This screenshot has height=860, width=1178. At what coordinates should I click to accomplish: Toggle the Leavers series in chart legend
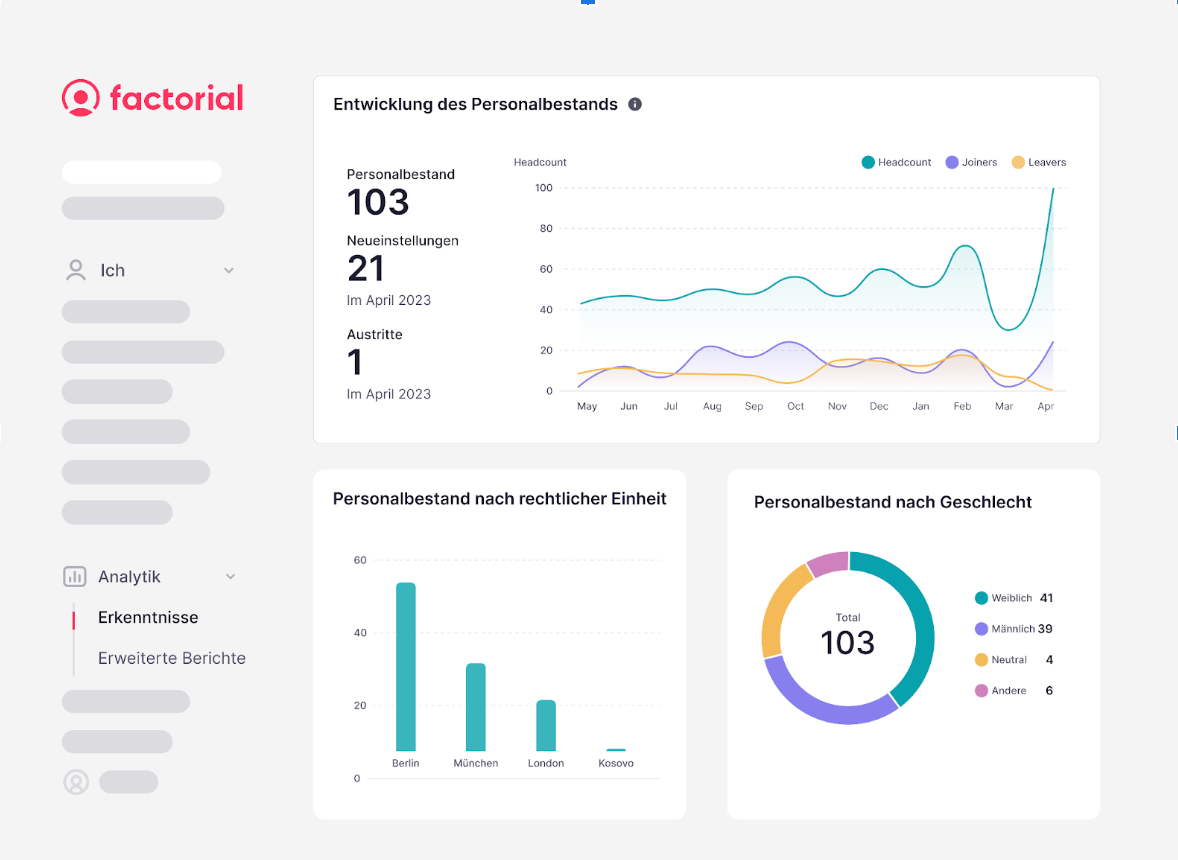point(1039,162)
